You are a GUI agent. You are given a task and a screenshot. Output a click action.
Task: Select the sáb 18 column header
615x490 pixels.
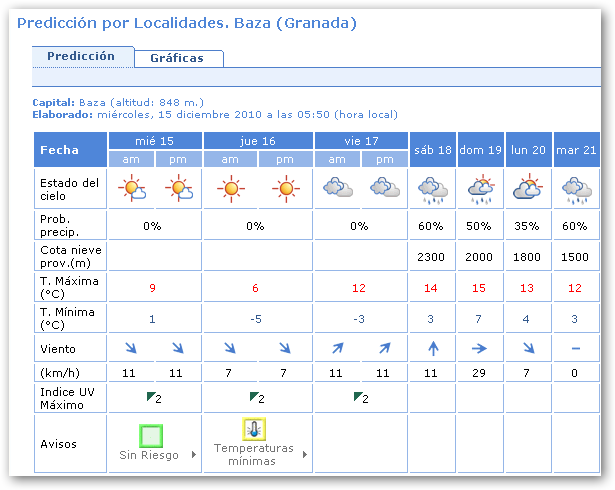[432, 150]
